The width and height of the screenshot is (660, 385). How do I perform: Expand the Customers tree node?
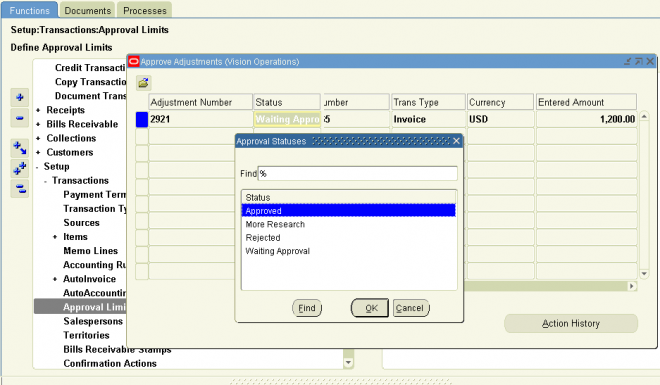point(38,152)
